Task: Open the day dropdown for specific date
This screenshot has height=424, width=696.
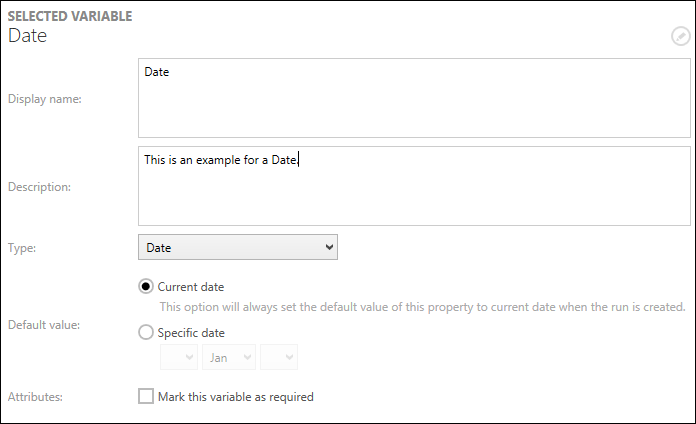Action: pos(179,357)
